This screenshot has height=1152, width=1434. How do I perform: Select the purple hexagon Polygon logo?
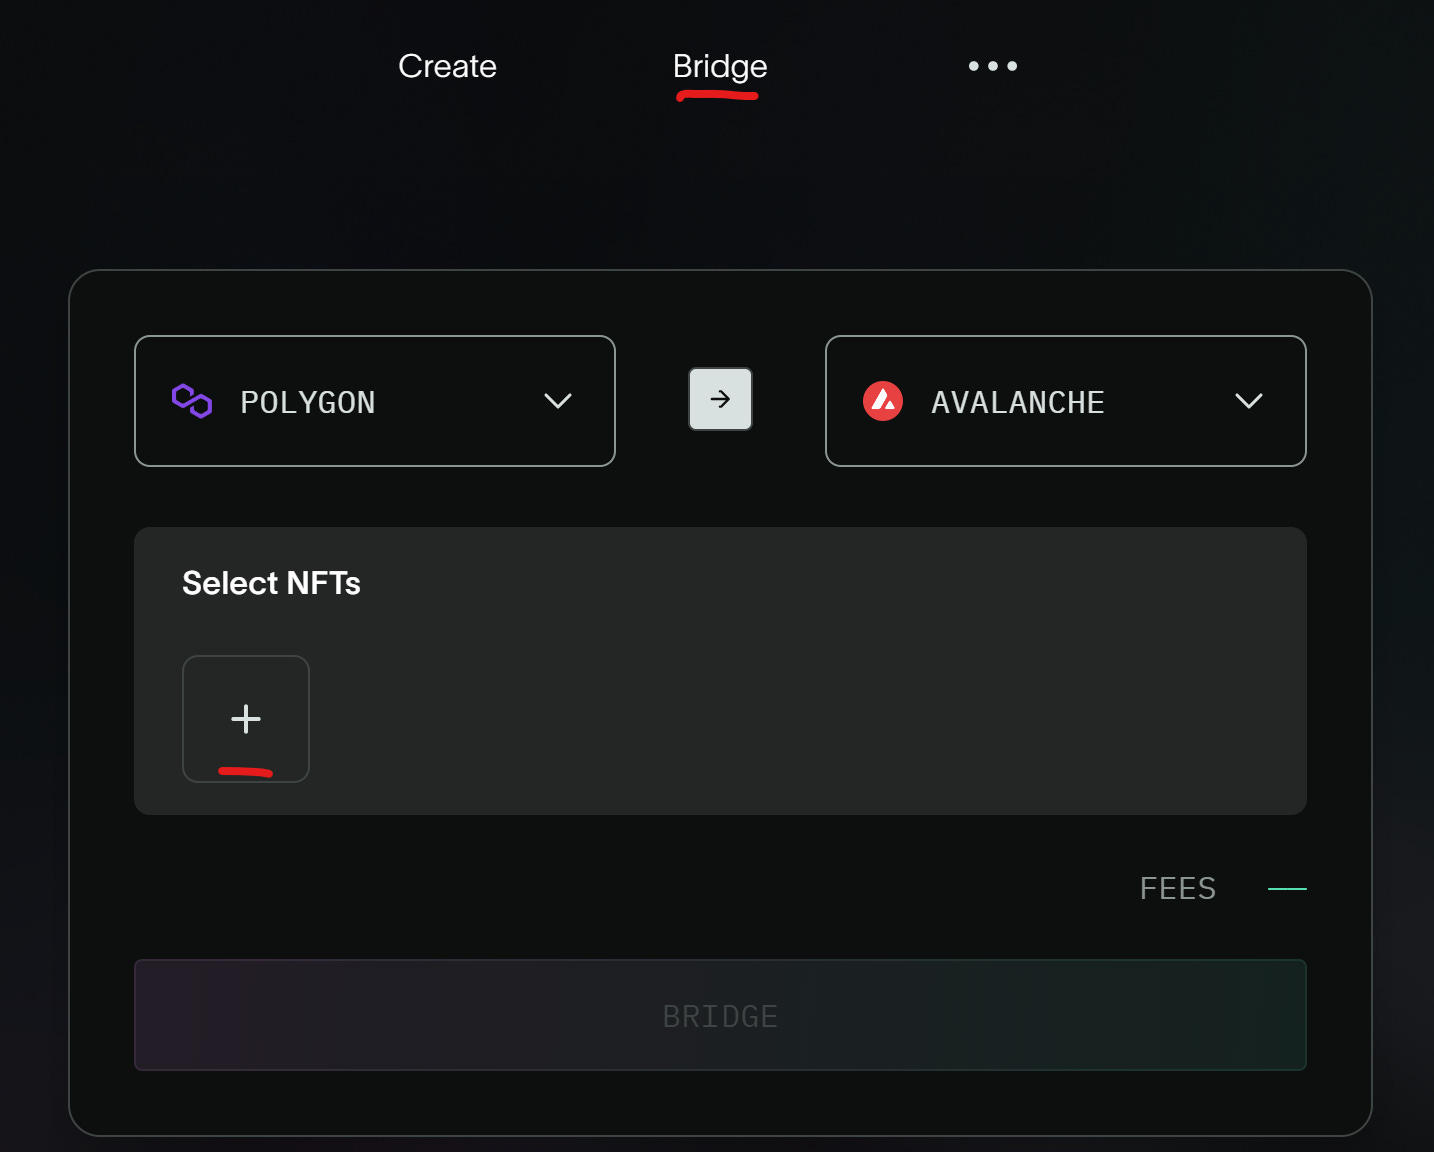(x=190, y=401)
